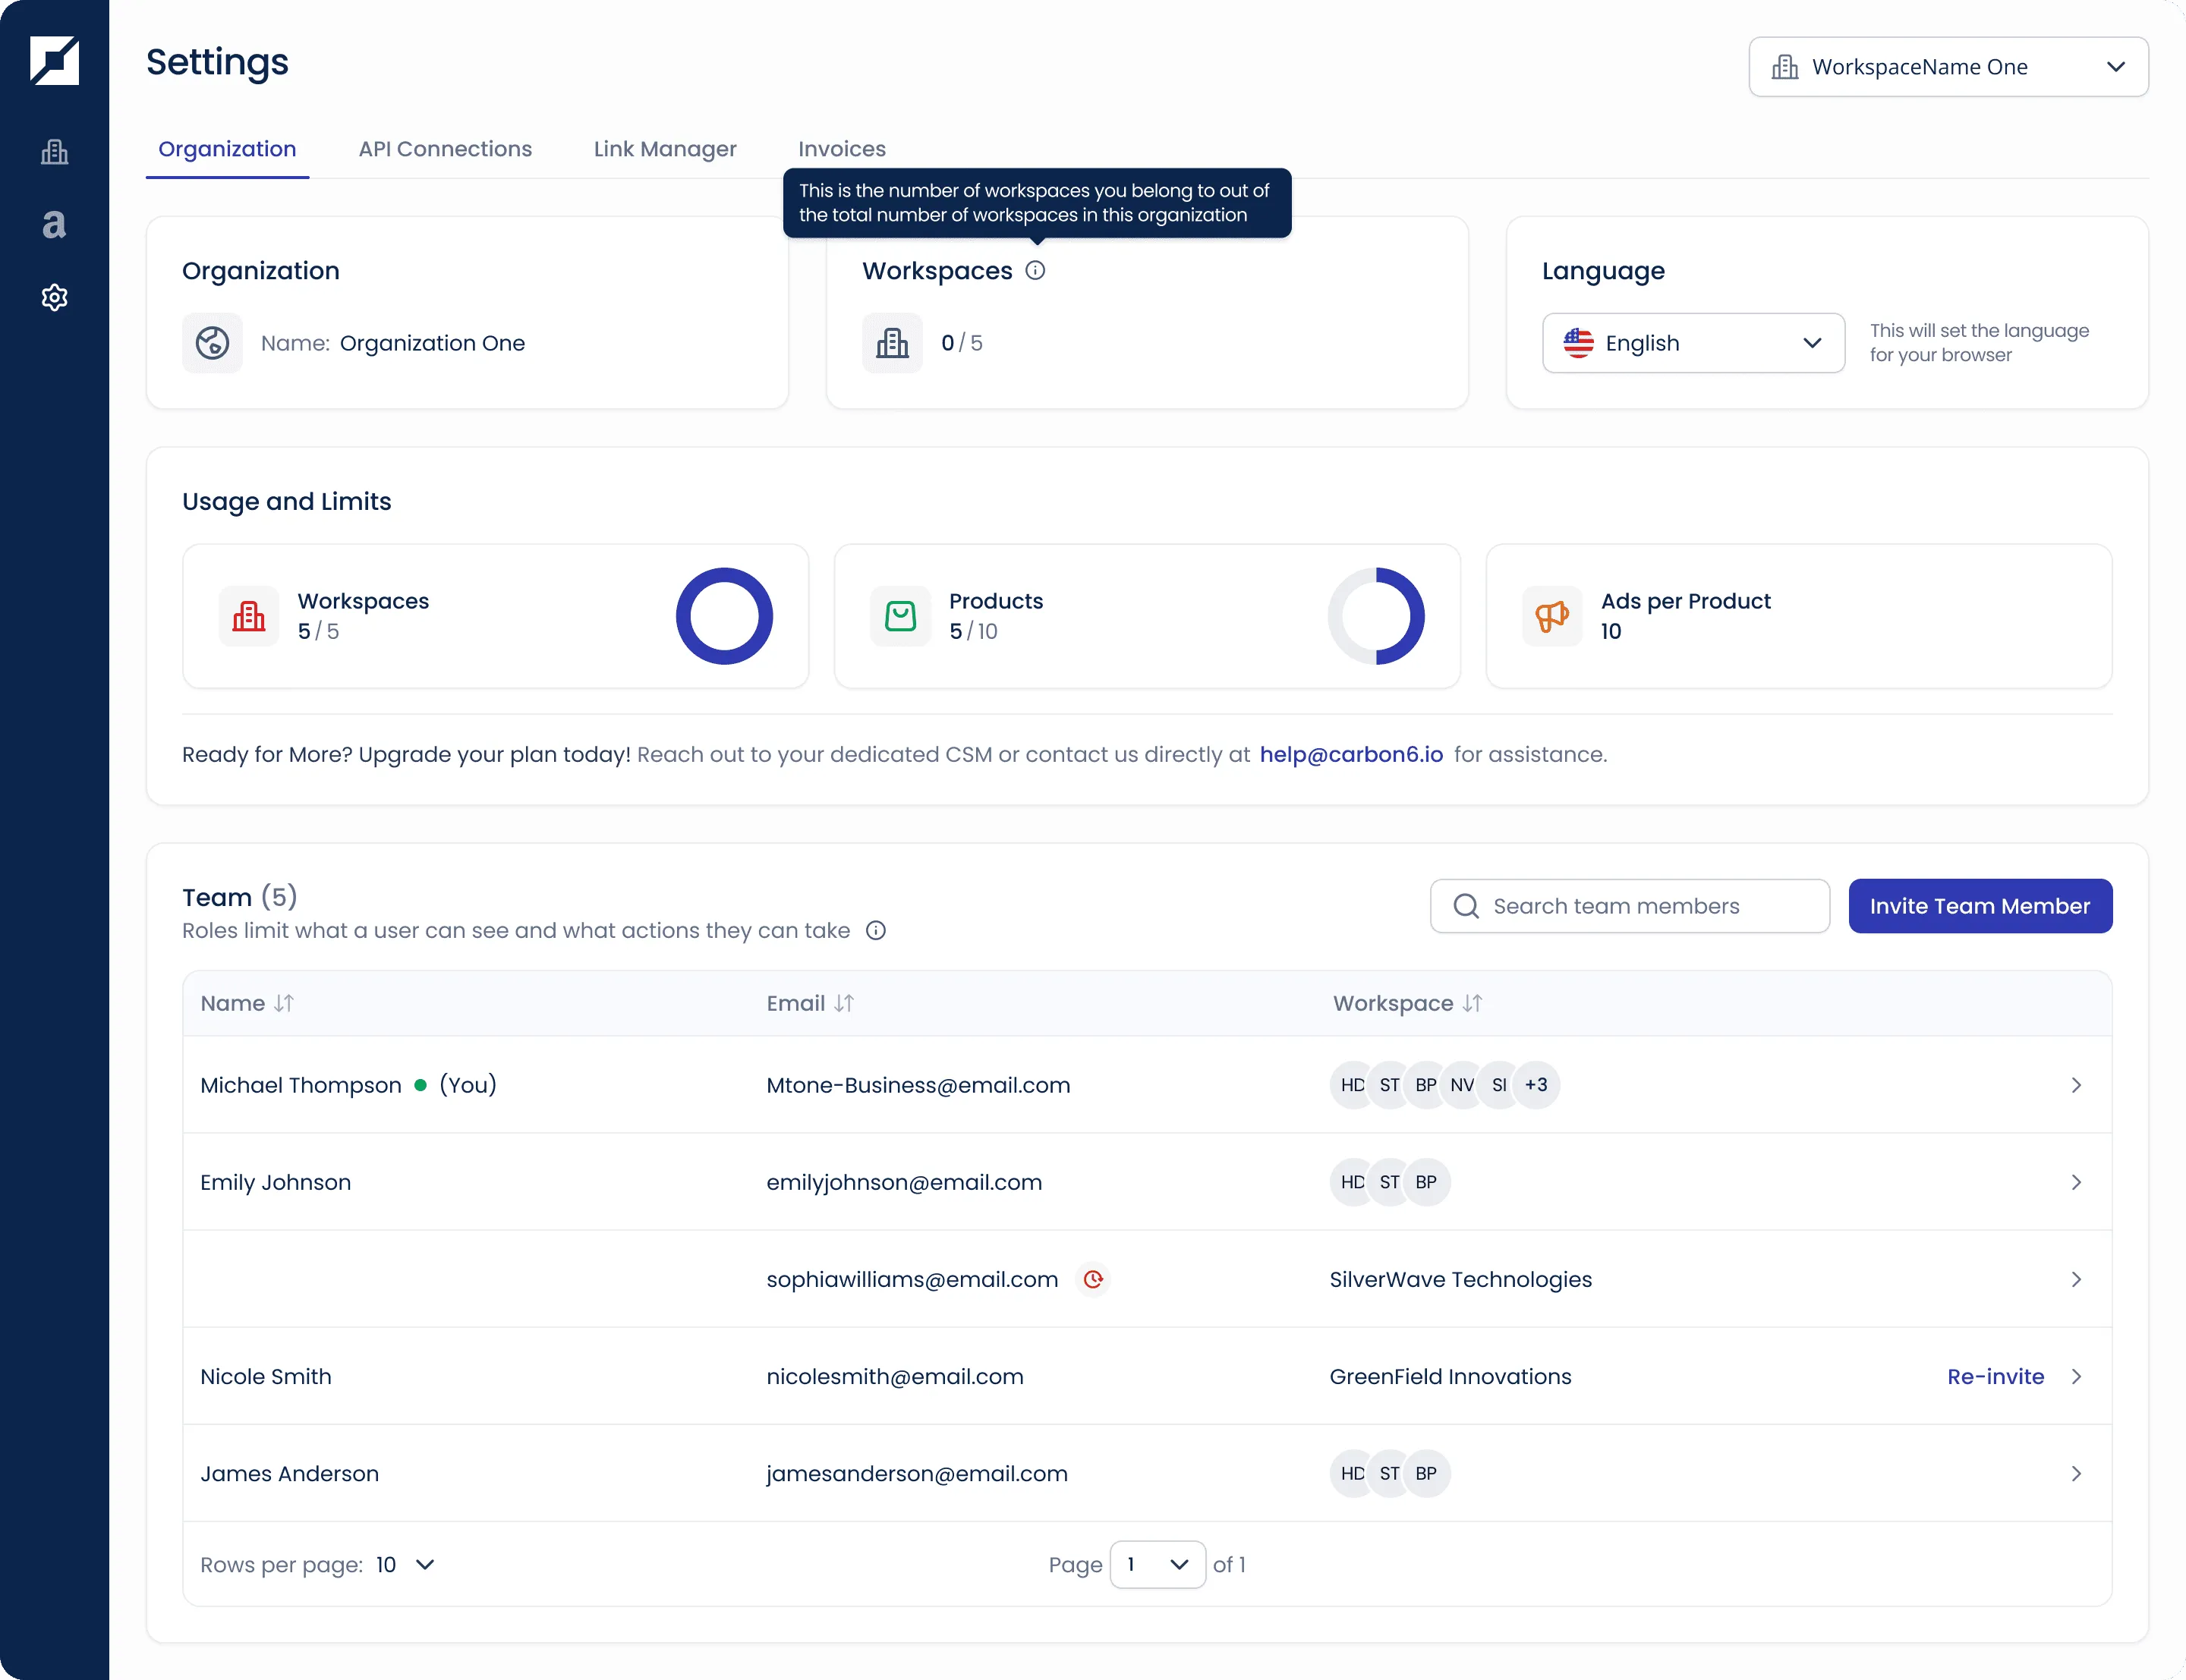
Task: Expand the James Anderson row chevron
Action: [2076, 1473]
